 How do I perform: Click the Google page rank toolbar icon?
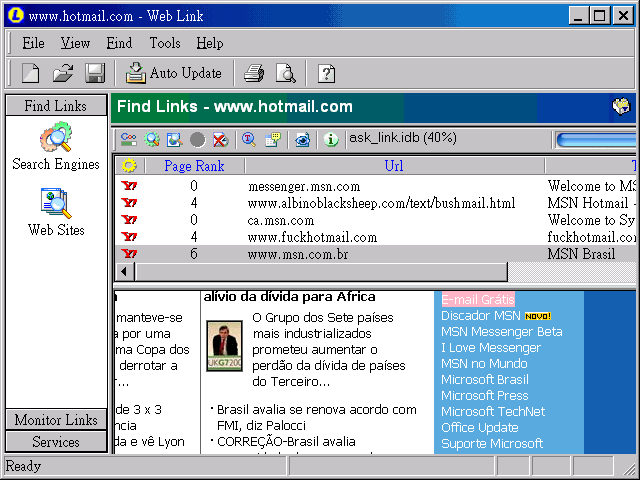pyautogui.click(x=129, y=140)
